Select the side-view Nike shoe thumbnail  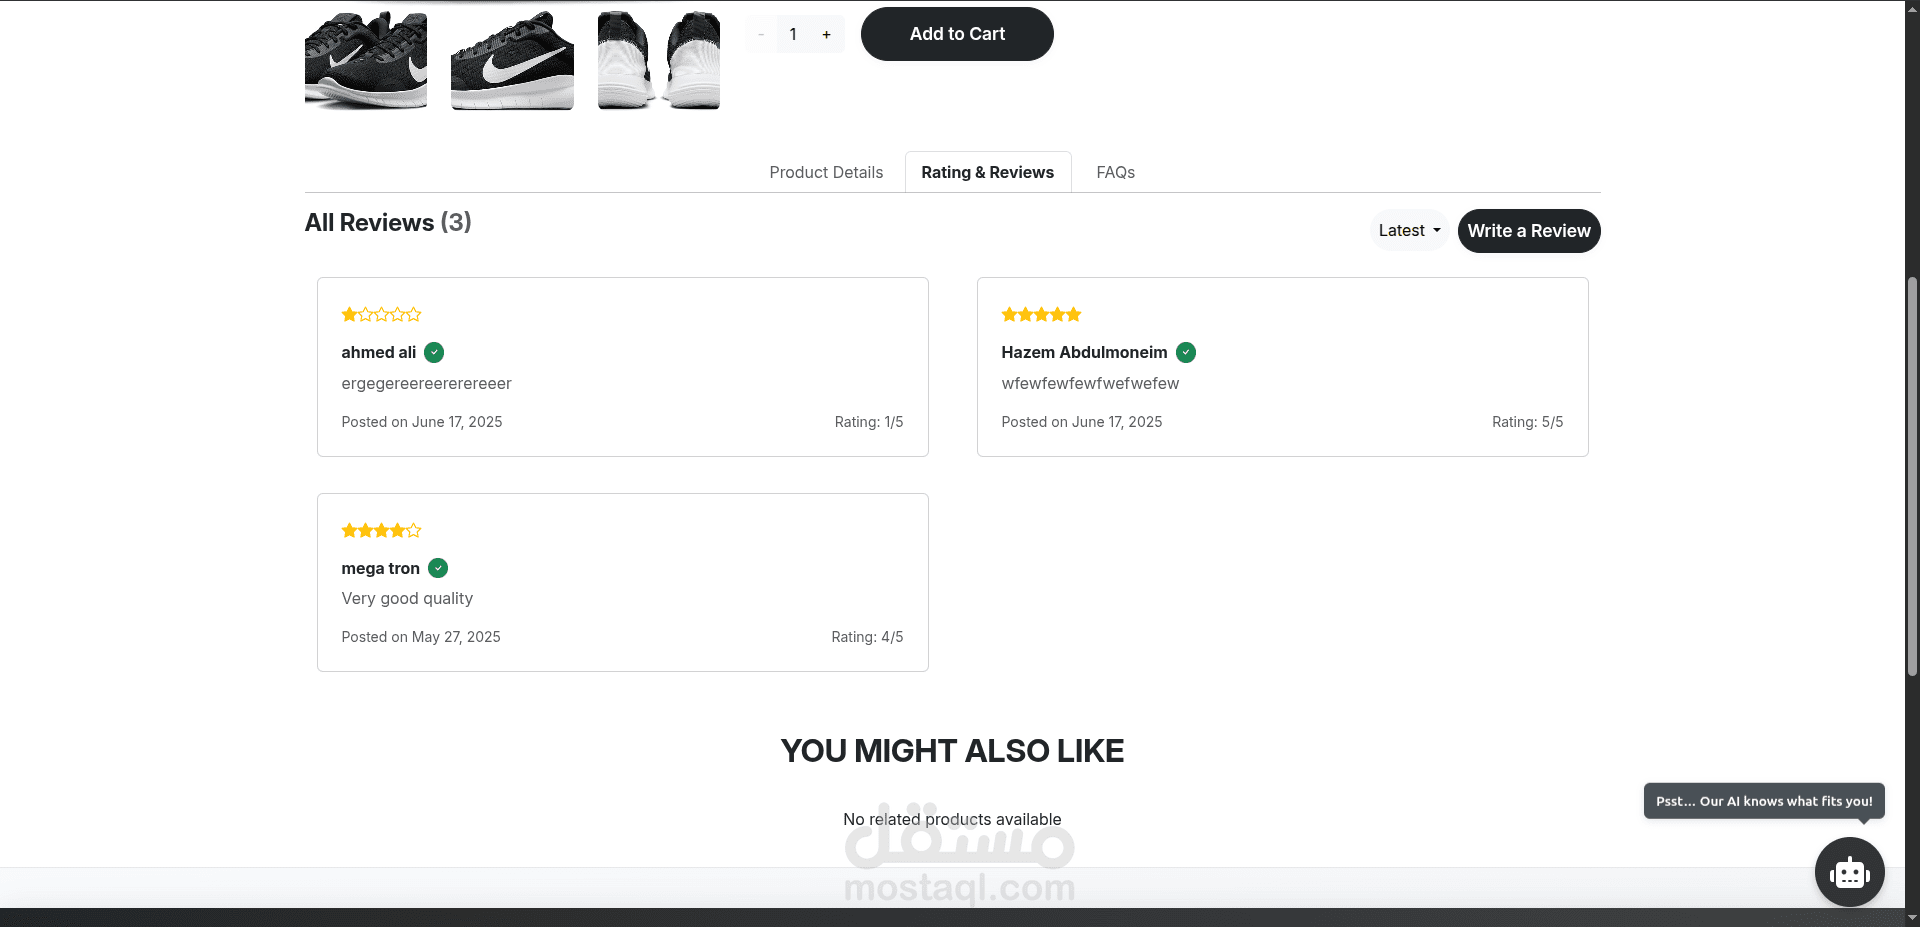[512, 60]
